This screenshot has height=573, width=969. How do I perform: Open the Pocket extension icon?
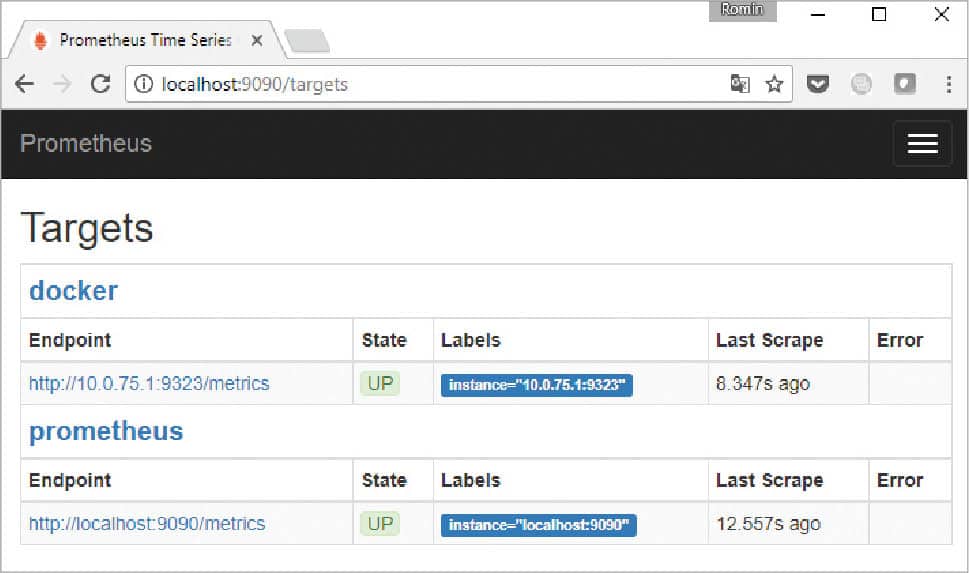click(x=818, y=85)
